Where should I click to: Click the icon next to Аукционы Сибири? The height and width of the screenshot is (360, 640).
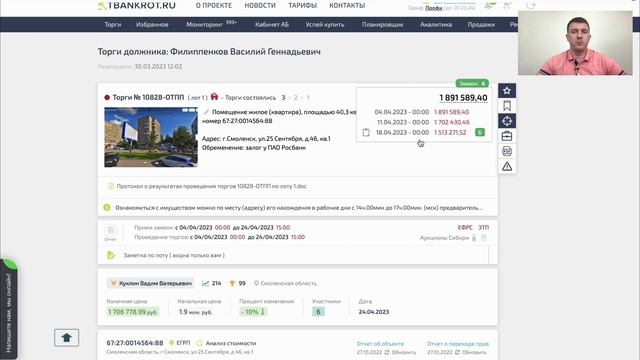click(x=474, y=238)
